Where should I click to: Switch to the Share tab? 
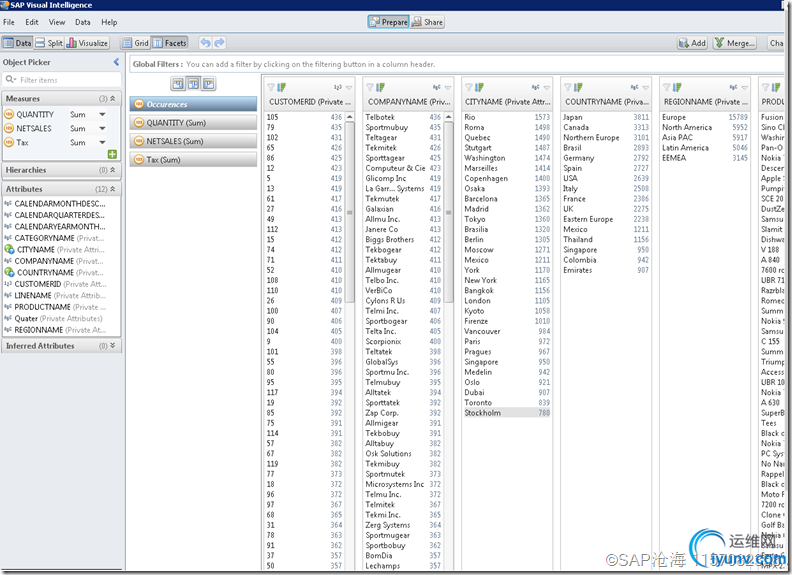click(427, 22)
